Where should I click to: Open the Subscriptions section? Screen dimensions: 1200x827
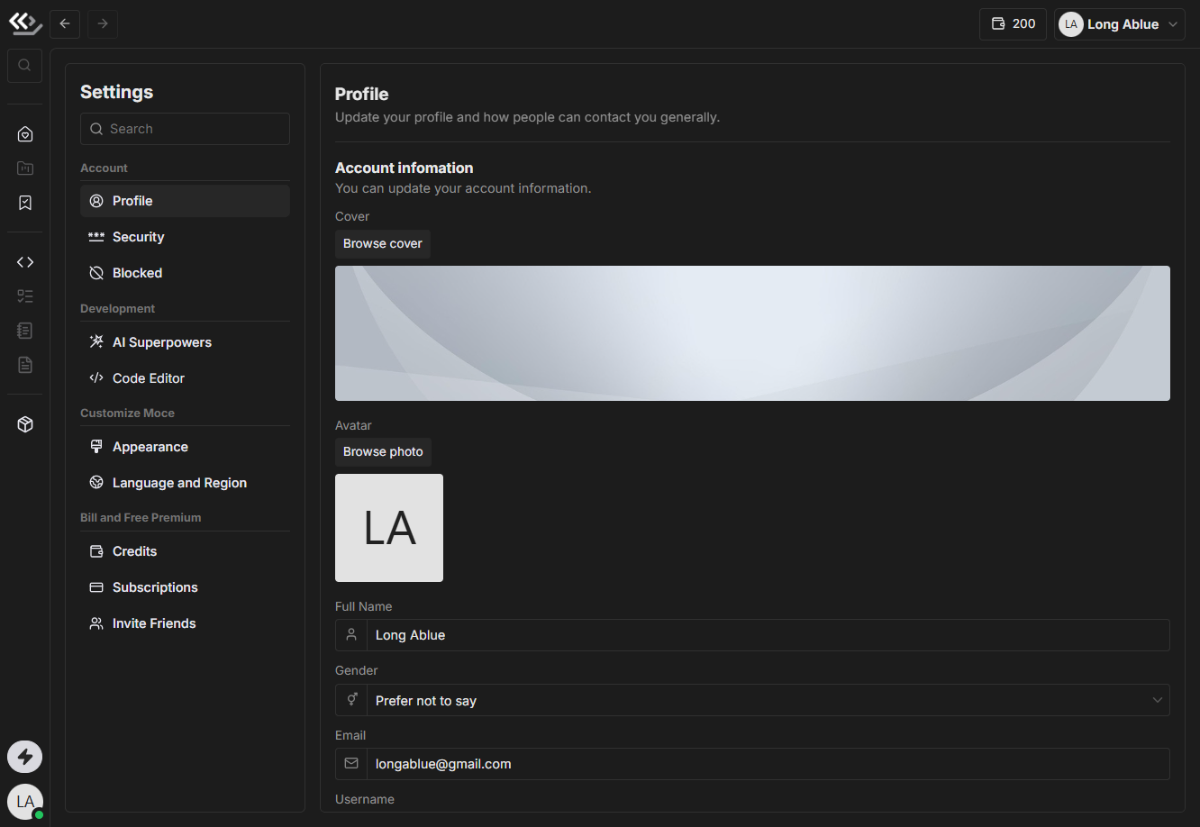click(155, 587)
